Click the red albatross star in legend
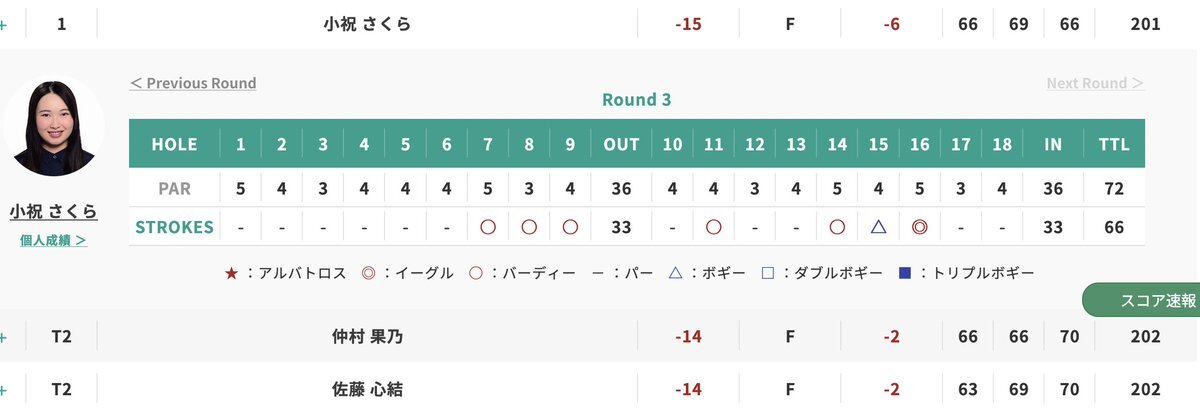The width and height of the screenshot is (1200, 411). pos(231,272)
